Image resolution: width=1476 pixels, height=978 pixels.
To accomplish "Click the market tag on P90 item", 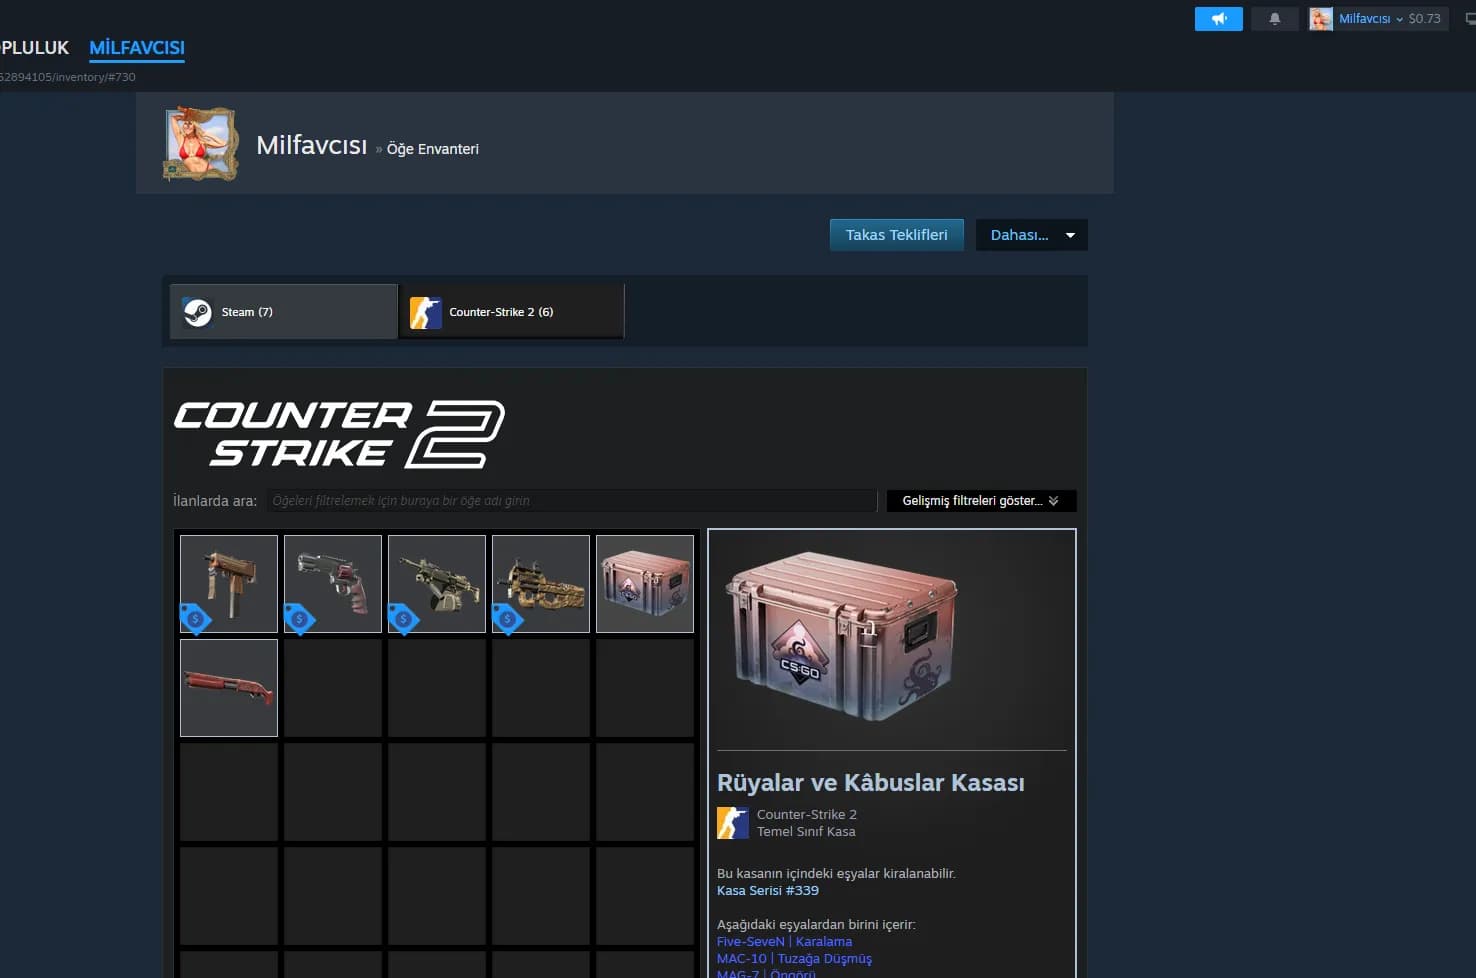I will tap(508, 619).
